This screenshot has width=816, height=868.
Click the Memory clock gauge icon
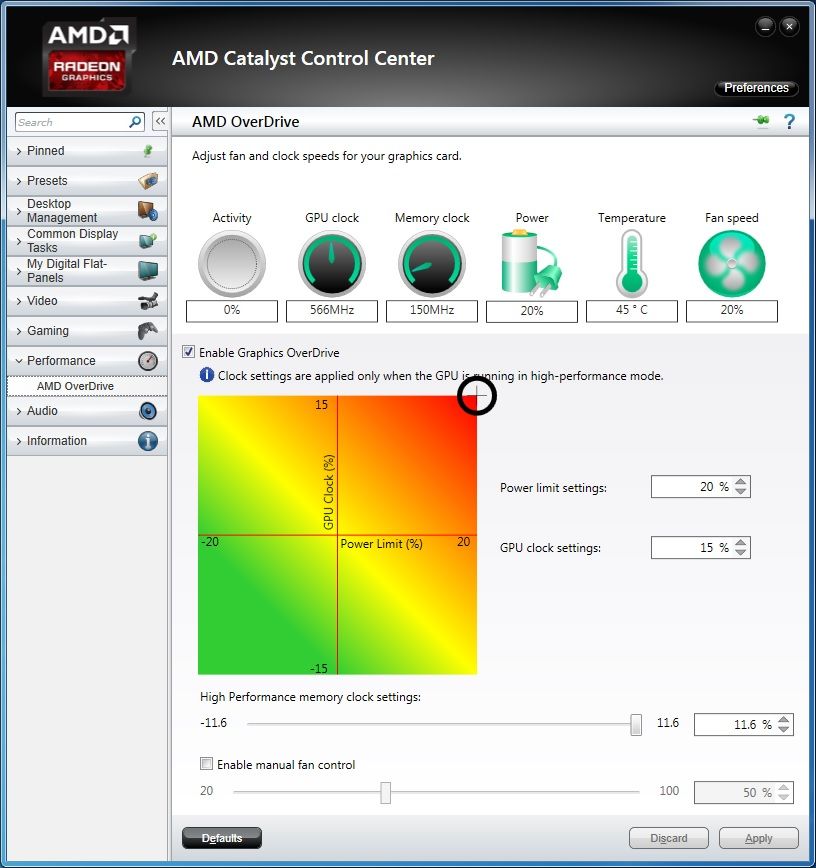tap(432, 264)
